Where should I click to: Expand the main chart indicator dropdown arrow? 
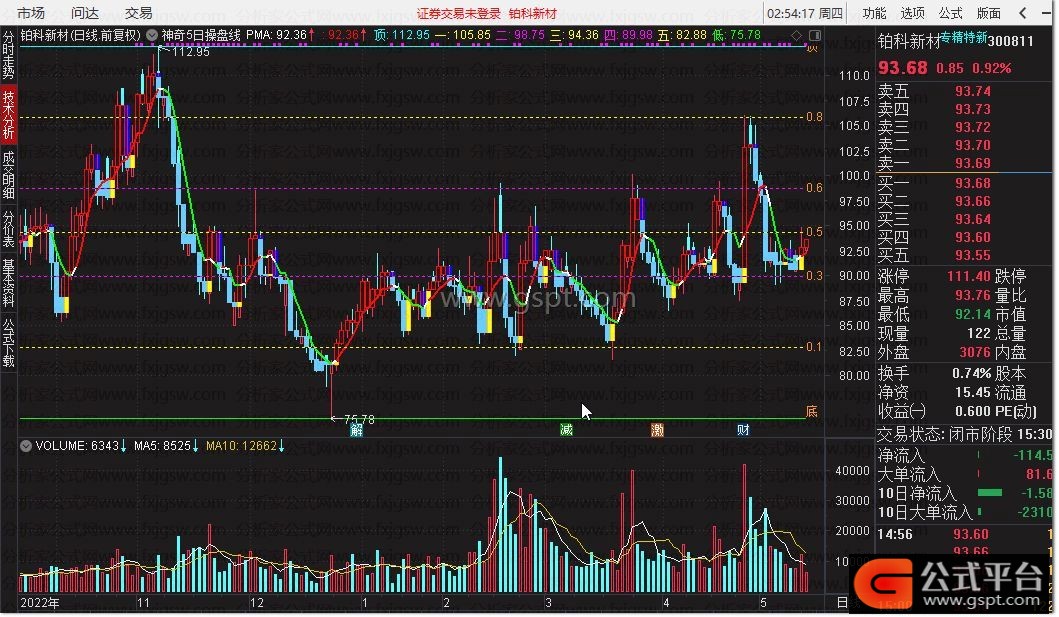[x=153, y=35]
